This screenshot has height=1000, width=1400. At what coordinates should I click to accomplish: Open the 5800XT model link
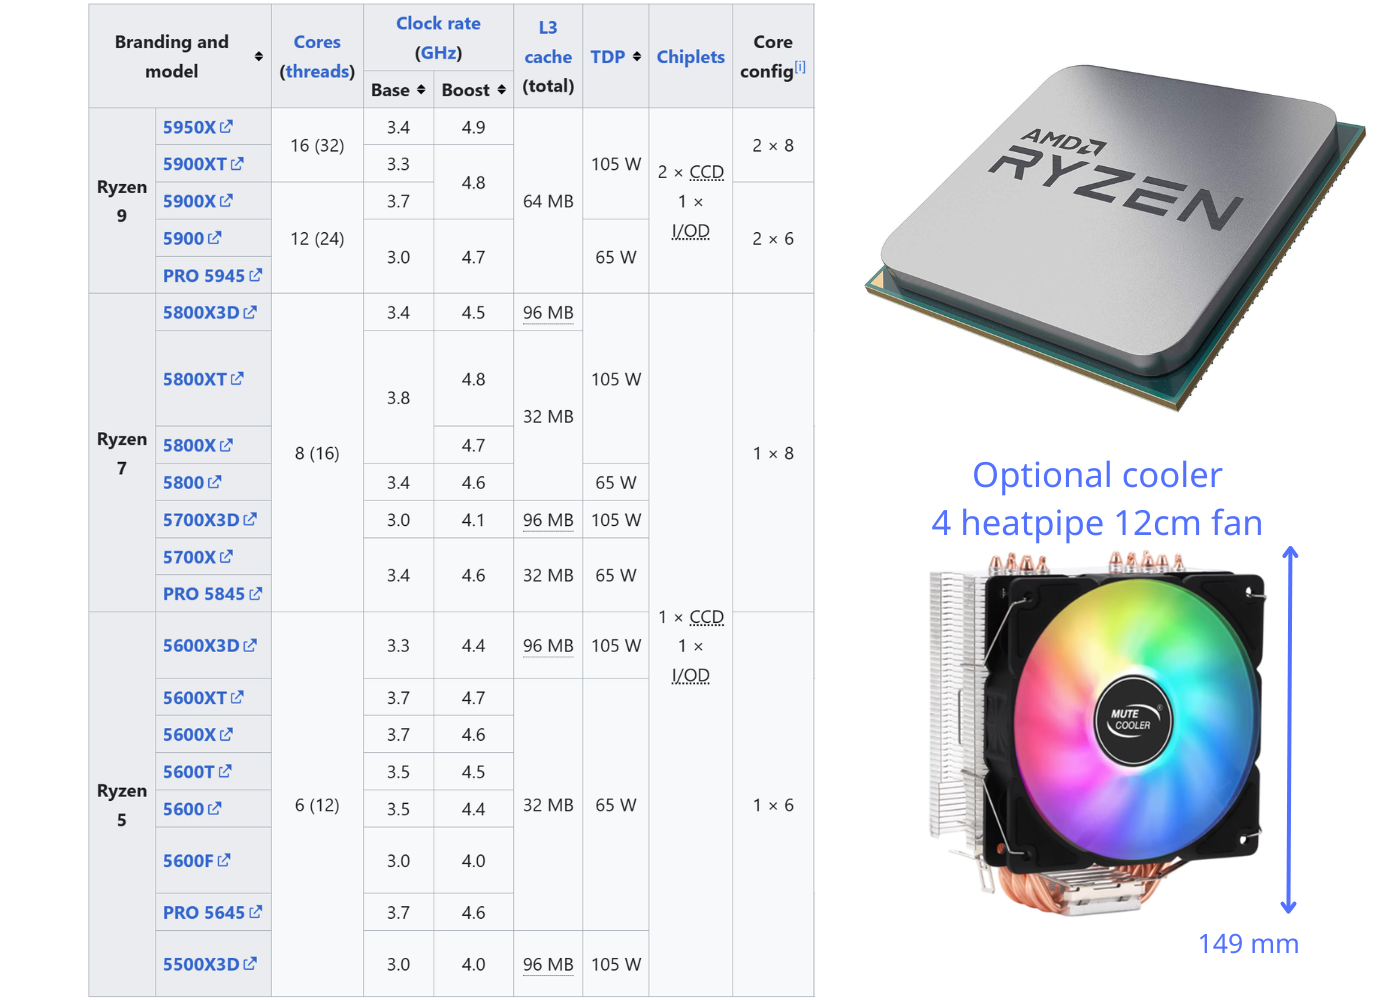click(203, 379)
